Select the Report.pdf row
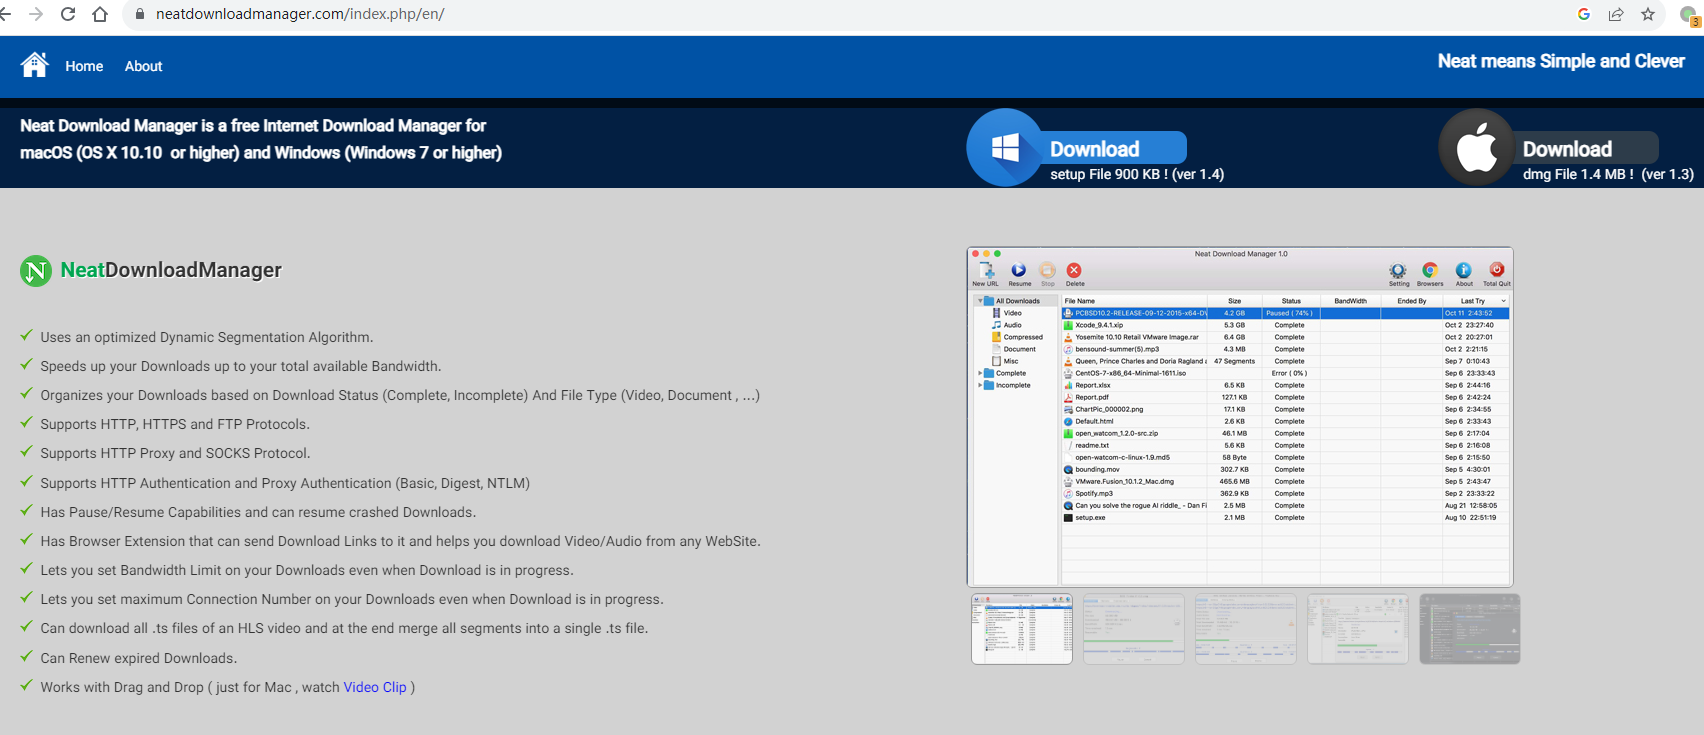The image size is (1704, 735). coord(1285,397)
